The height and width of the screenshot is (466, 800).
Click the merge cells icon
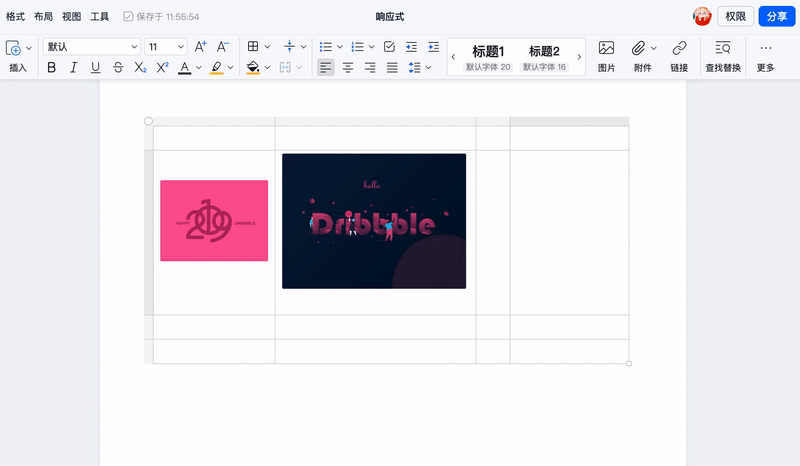pyautogui.click(x=285, y=67)
